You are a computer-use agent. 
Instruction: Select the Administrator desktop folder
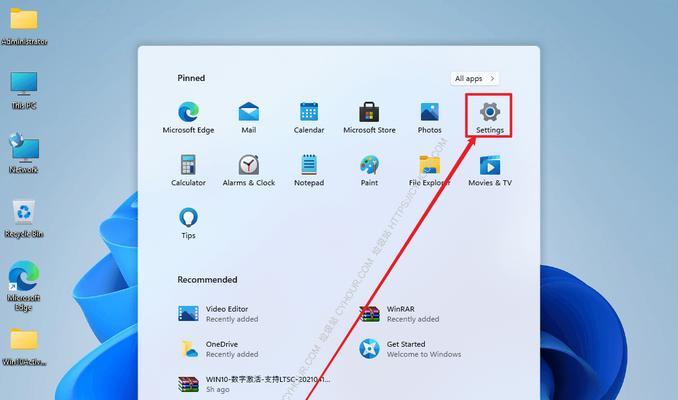pos(24,26)
